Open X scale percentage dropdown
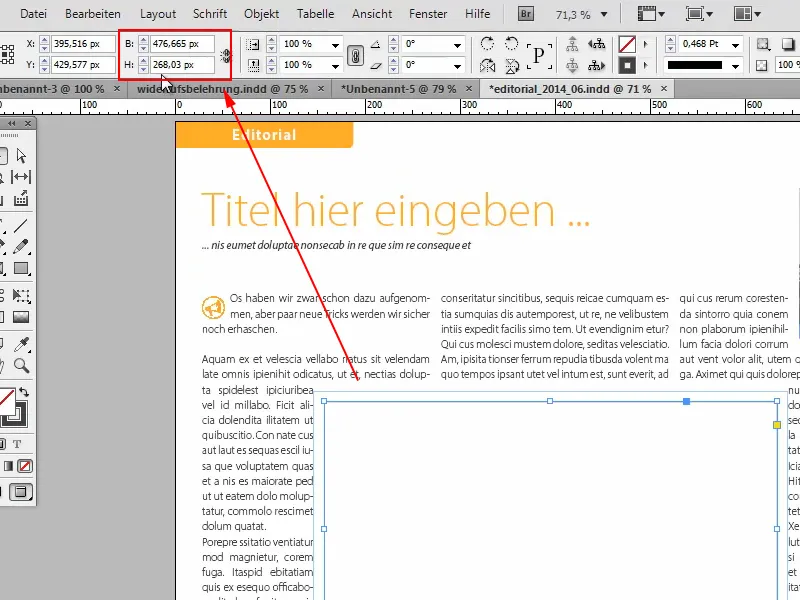 (x=335, y=44)
